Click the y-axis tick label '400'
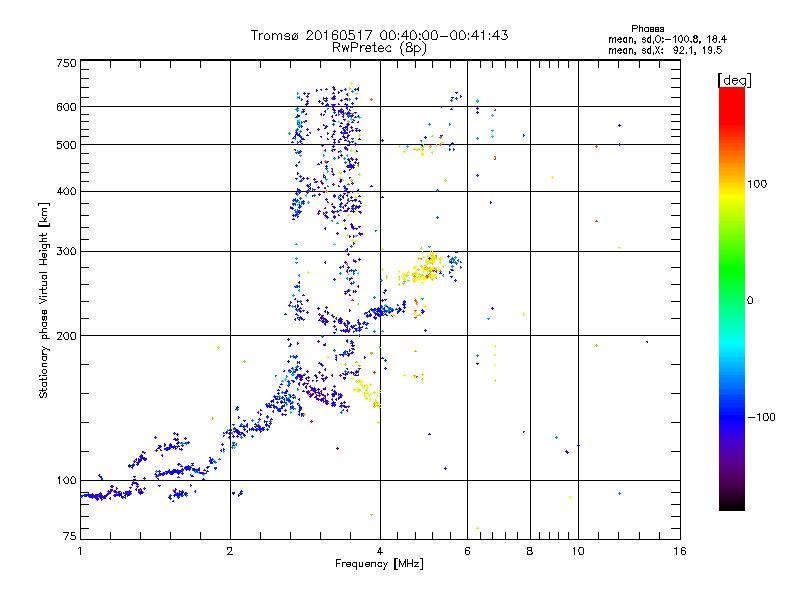The height and width of the screenshot is (600, 800). 66,191
